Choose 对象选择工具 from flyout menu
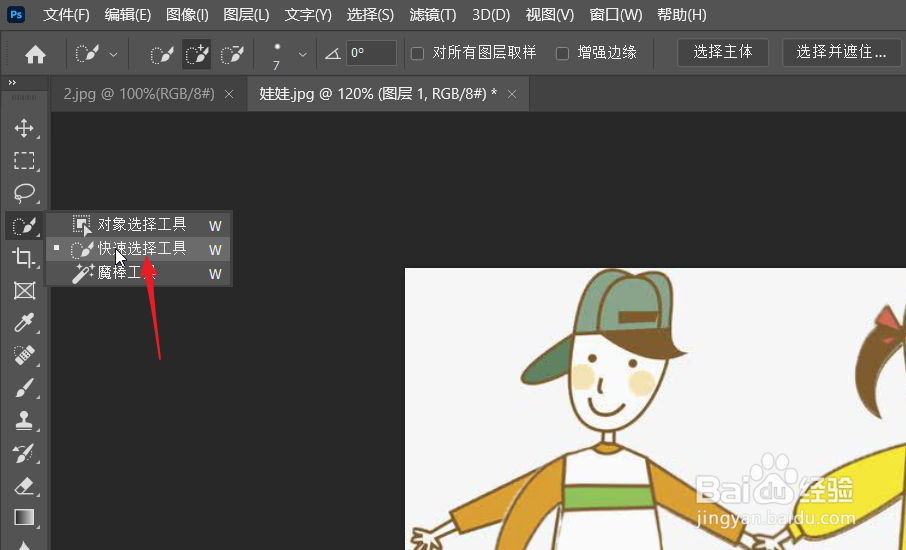The height and width of the screenshot is (550, 906). pyautogui.click(x=139, y=225)
